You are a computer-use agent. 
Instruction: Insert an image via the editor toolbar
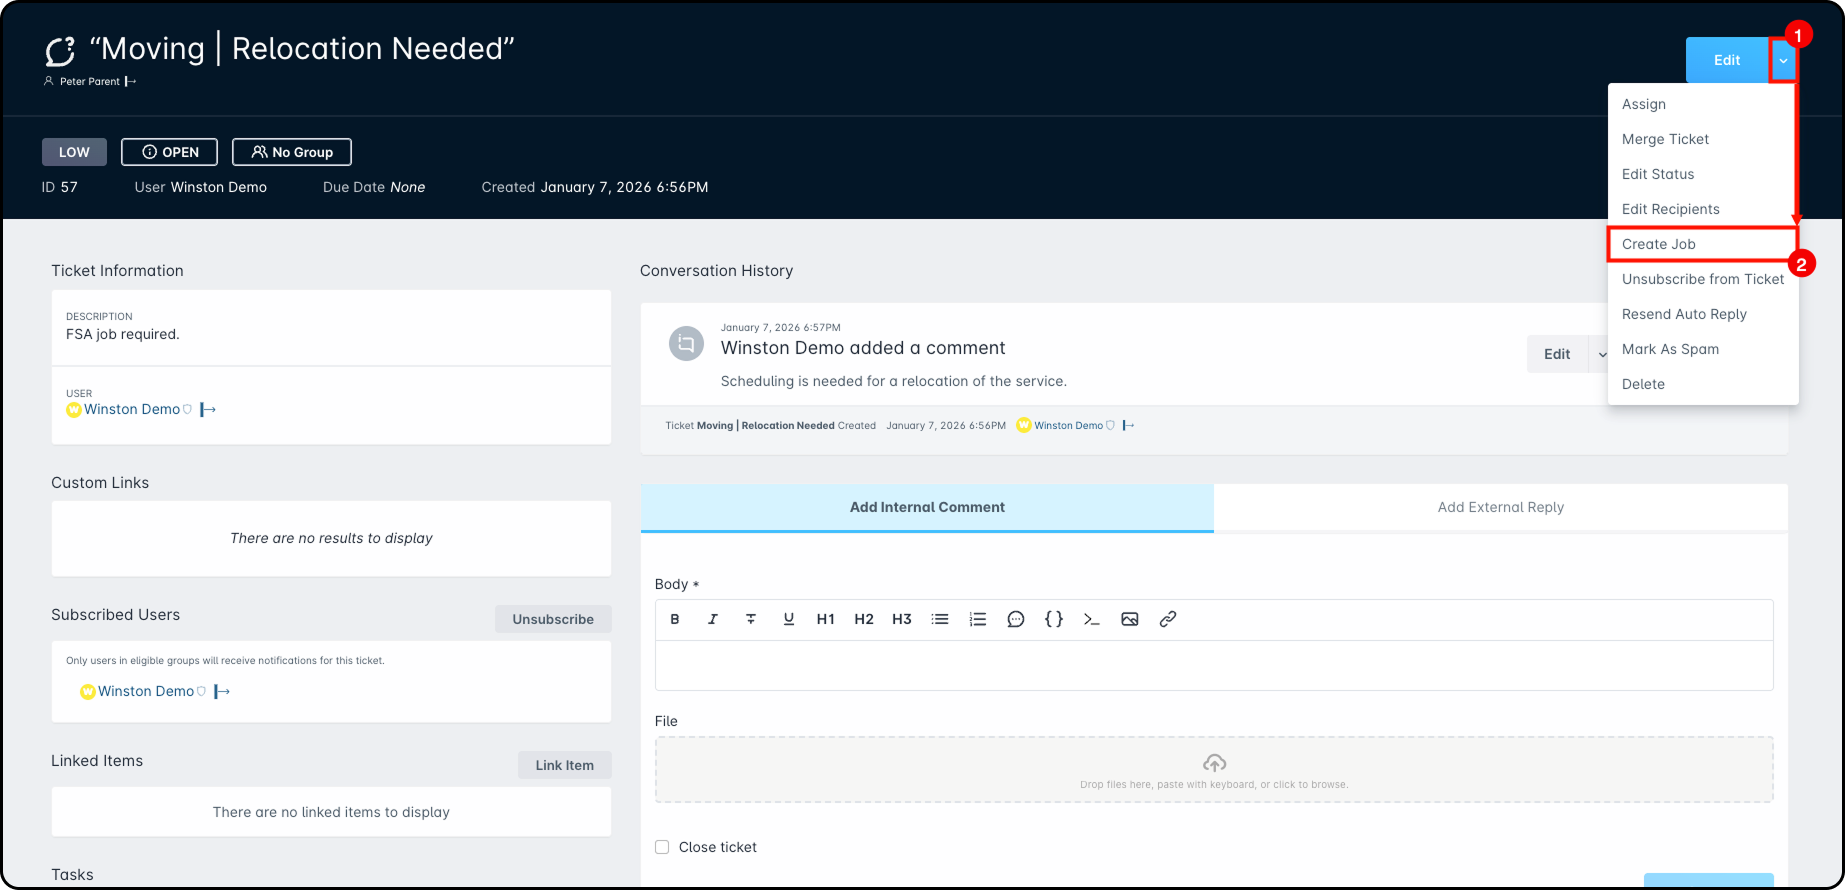point(1130,619)
